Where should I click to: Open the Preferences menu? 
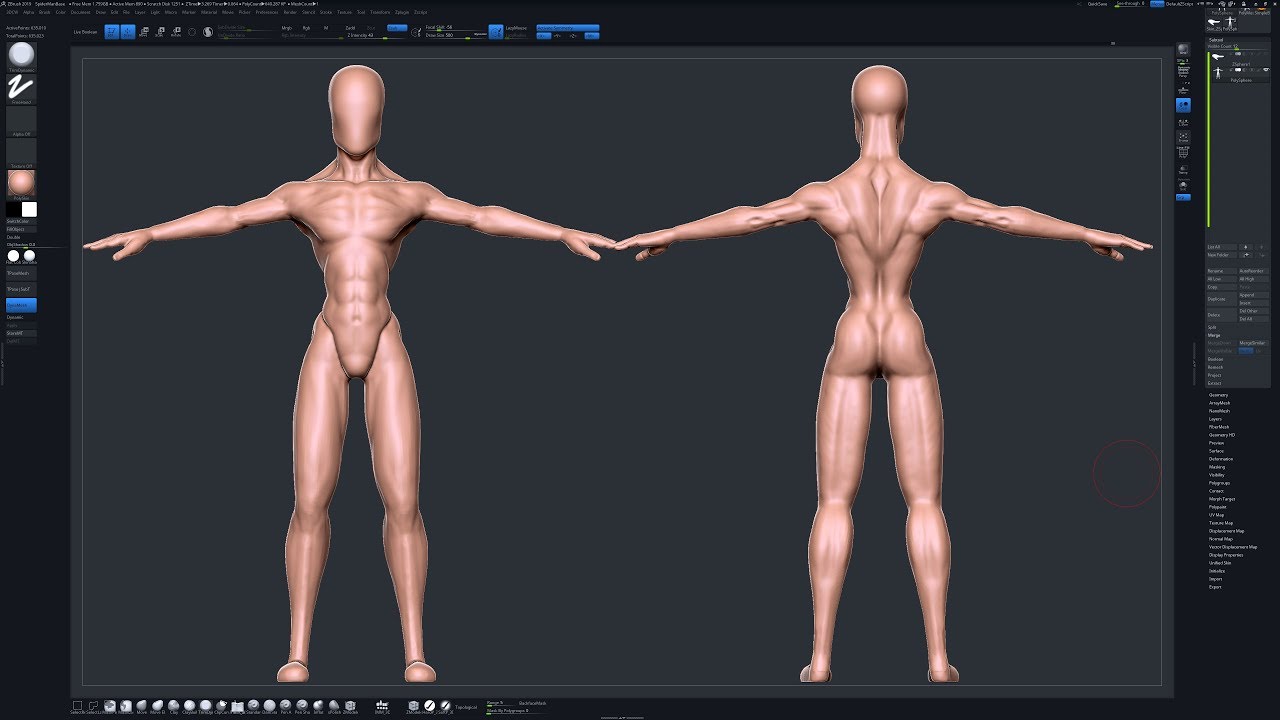tap(267, 12)
